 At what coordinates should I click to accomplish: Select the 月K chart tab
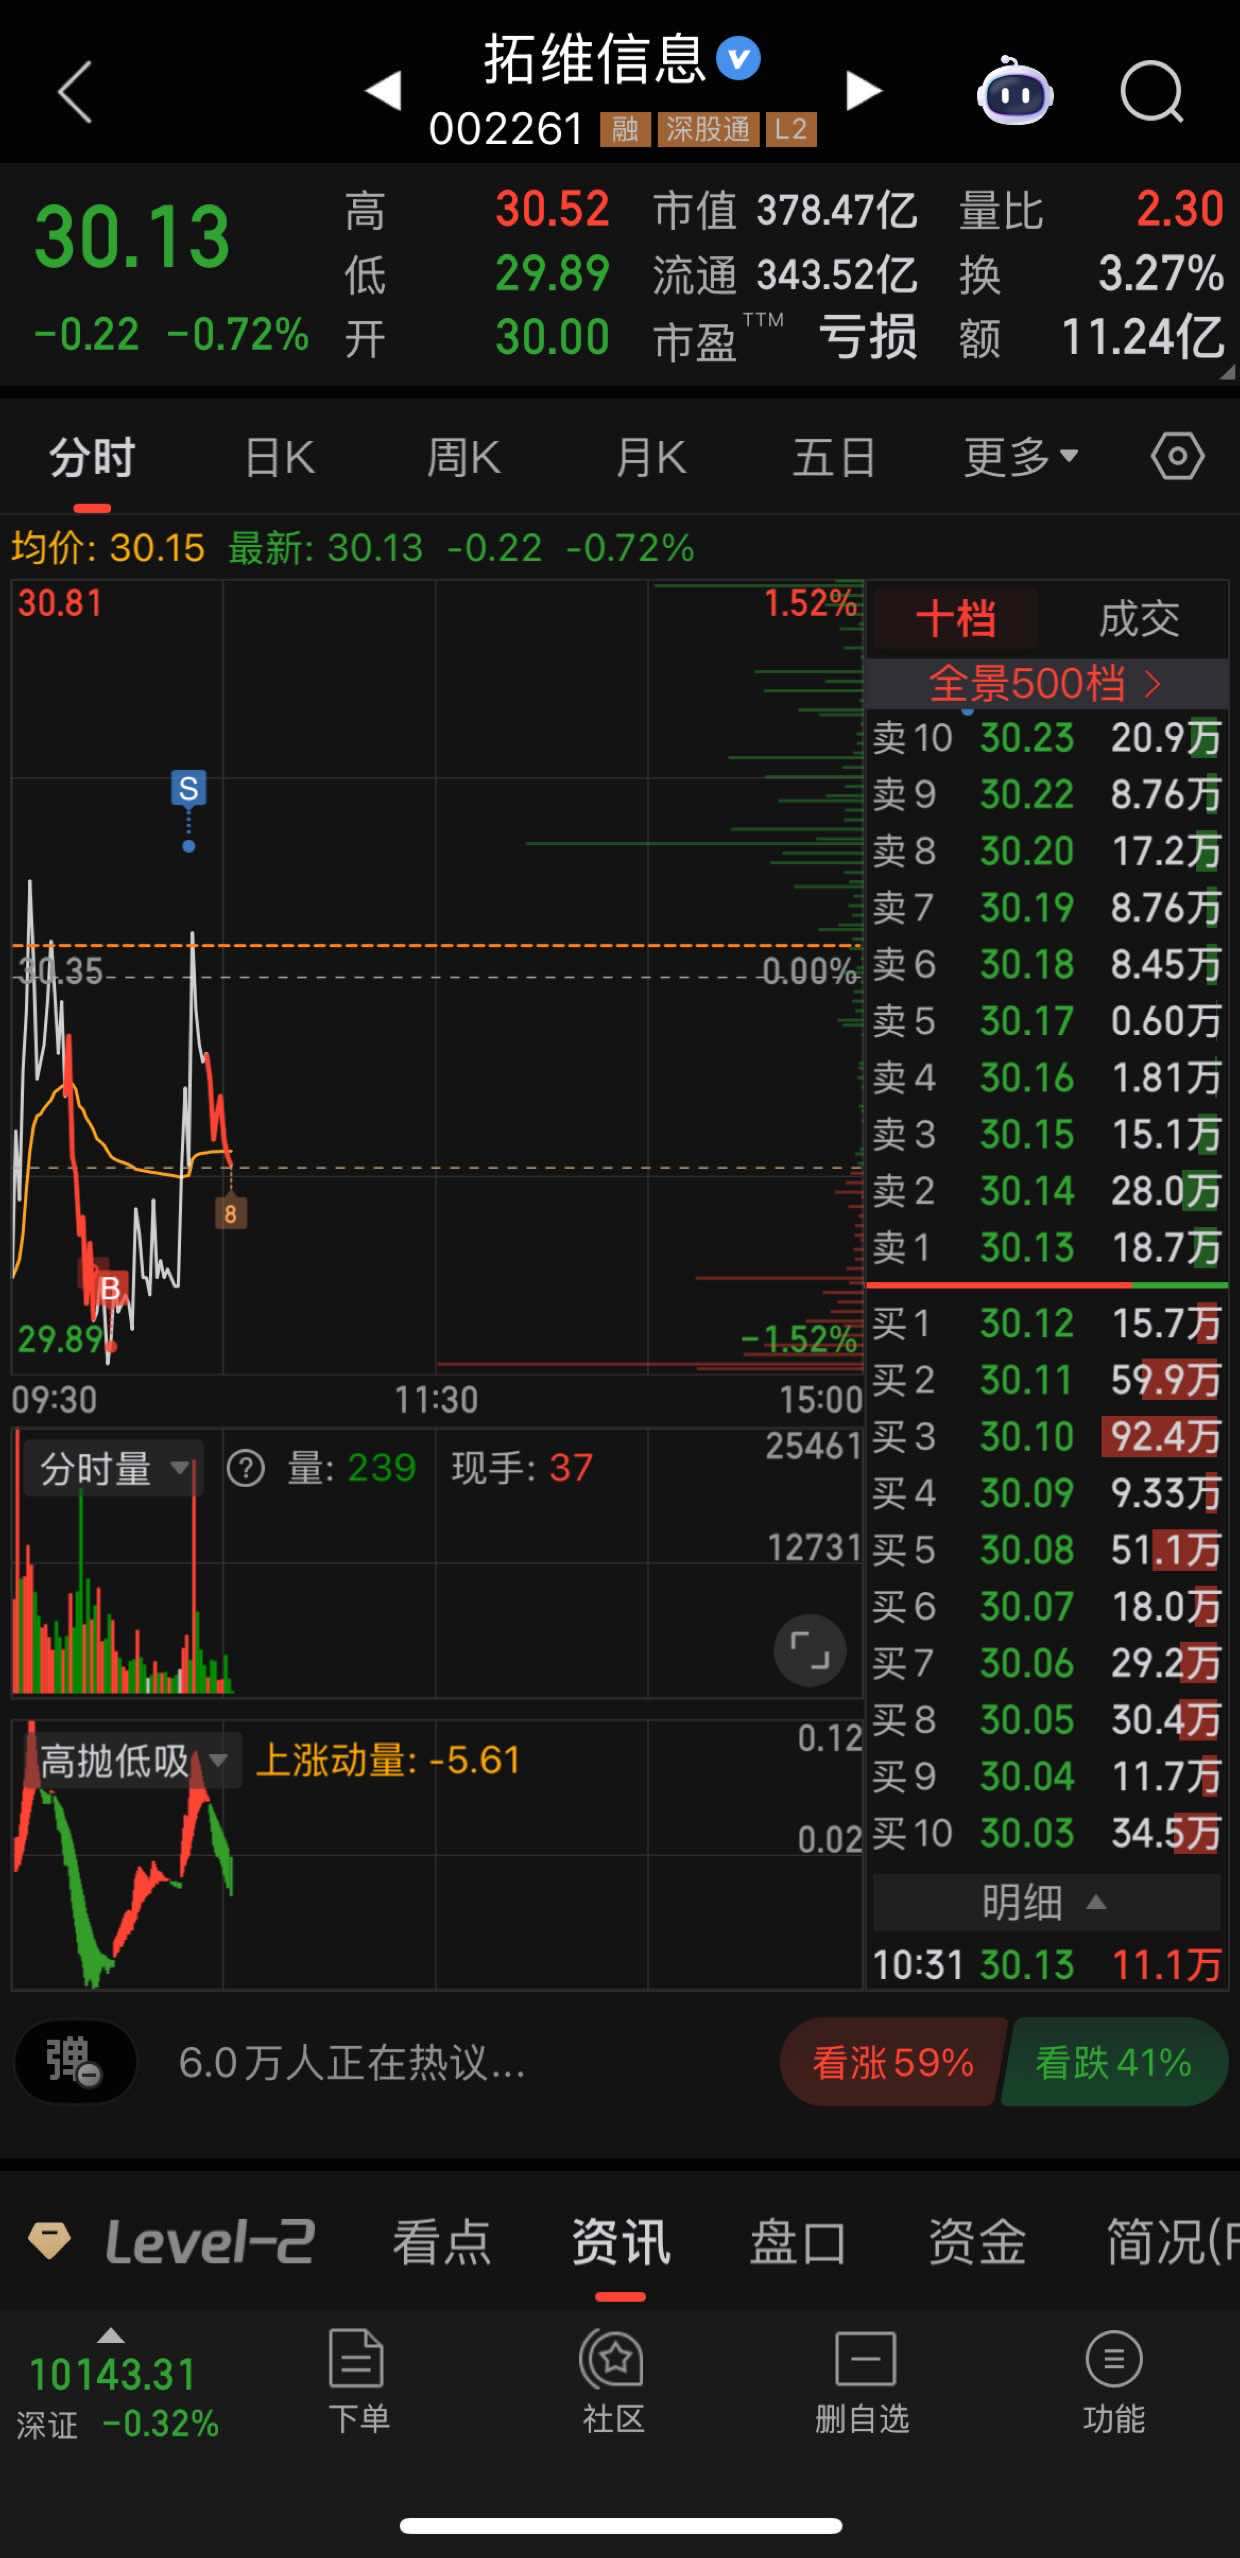pos(651,458)
